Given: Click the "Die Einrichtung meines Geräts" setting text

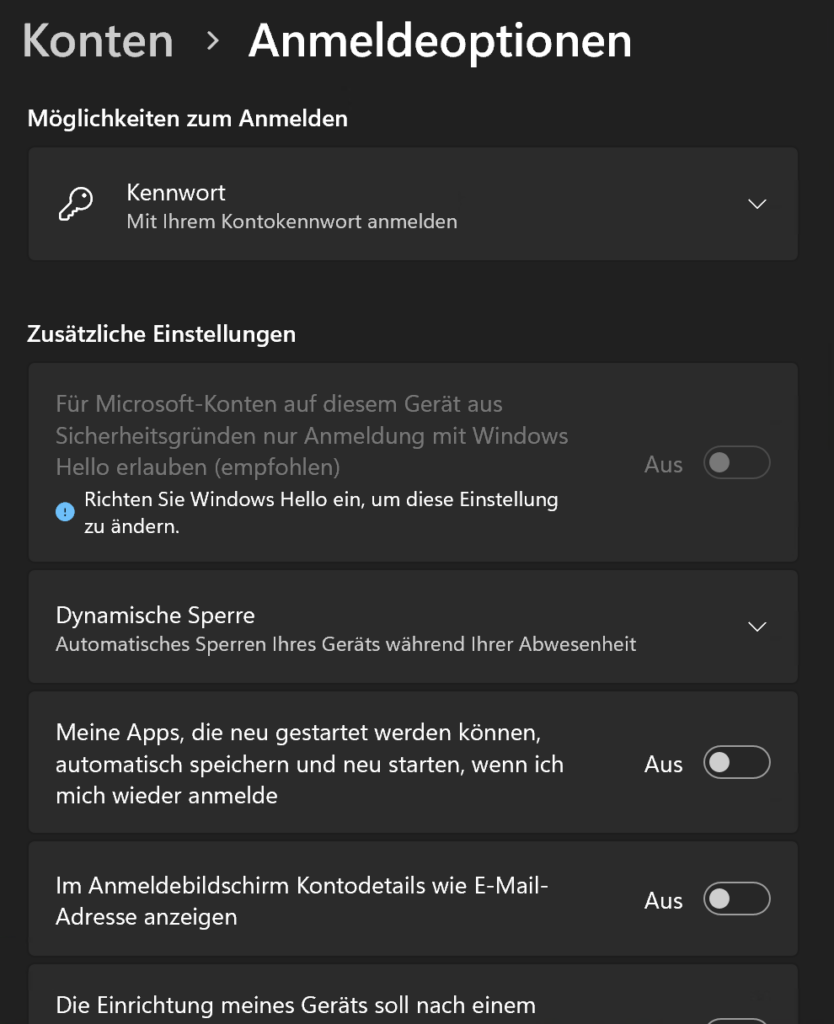Looking at the screenshot, I should pyautogui.click(x=295, y=1004).
